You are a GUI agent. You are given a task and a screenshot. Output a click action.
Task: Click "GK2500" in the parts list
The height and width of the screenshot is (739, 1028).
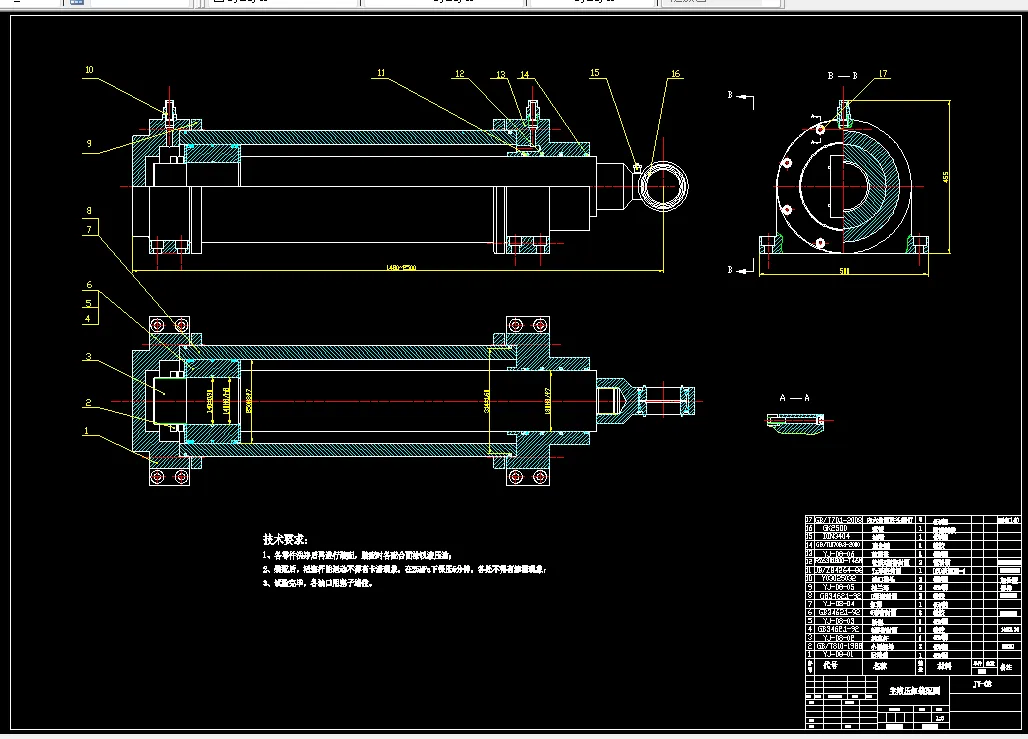835,528
